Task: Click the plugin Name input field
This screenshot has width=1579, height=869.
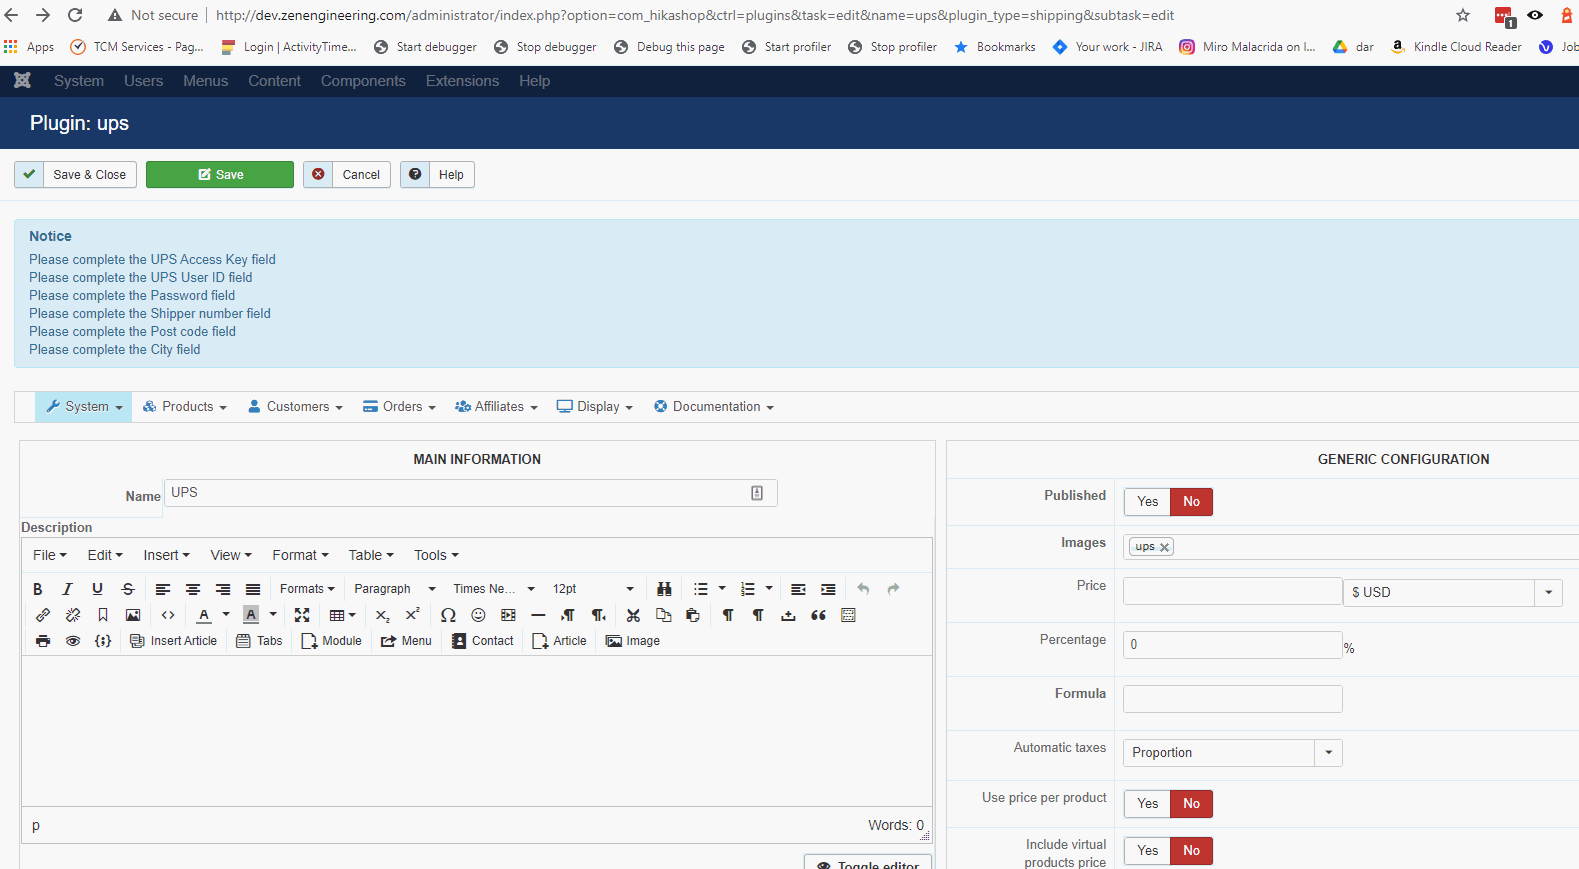Action: click(471, 493)
